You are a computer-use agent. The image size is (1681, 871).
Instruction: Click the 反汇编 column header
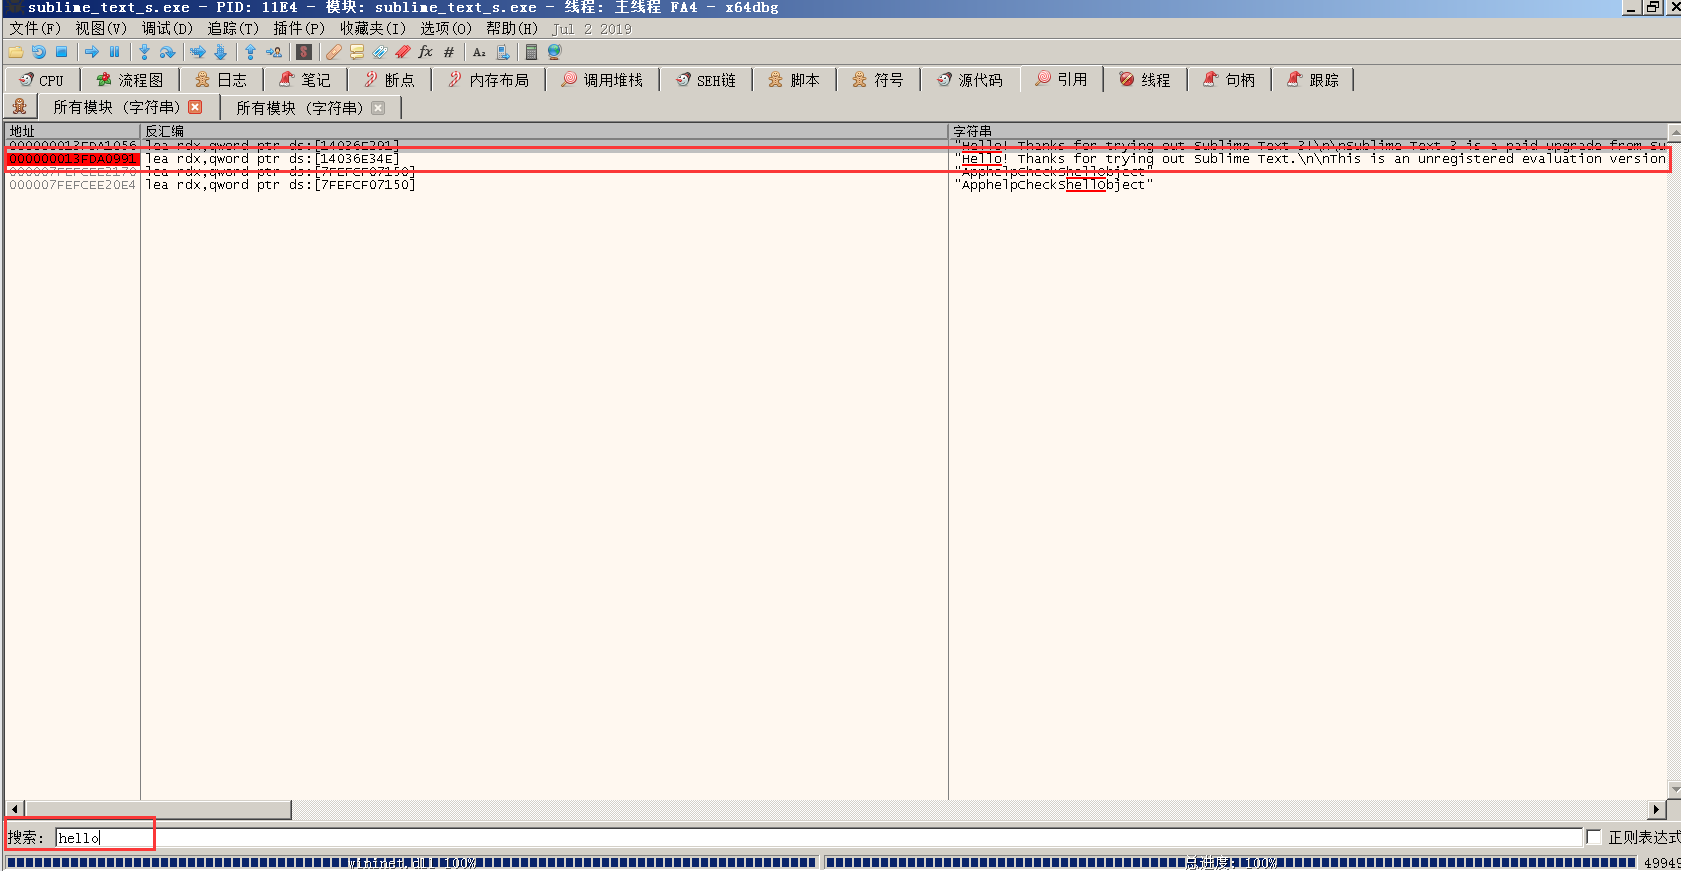pyautogui.click(x=544, y=131)
